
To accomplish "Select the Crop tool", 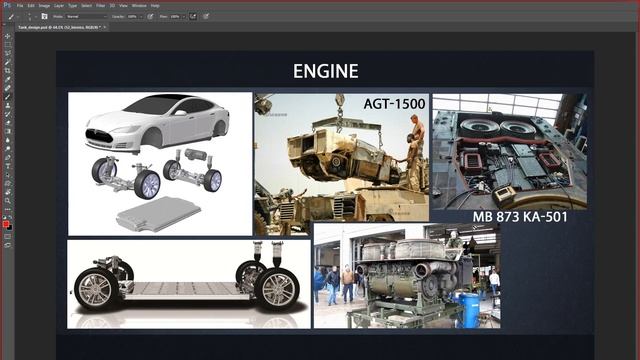I will [x=7, y=71].
